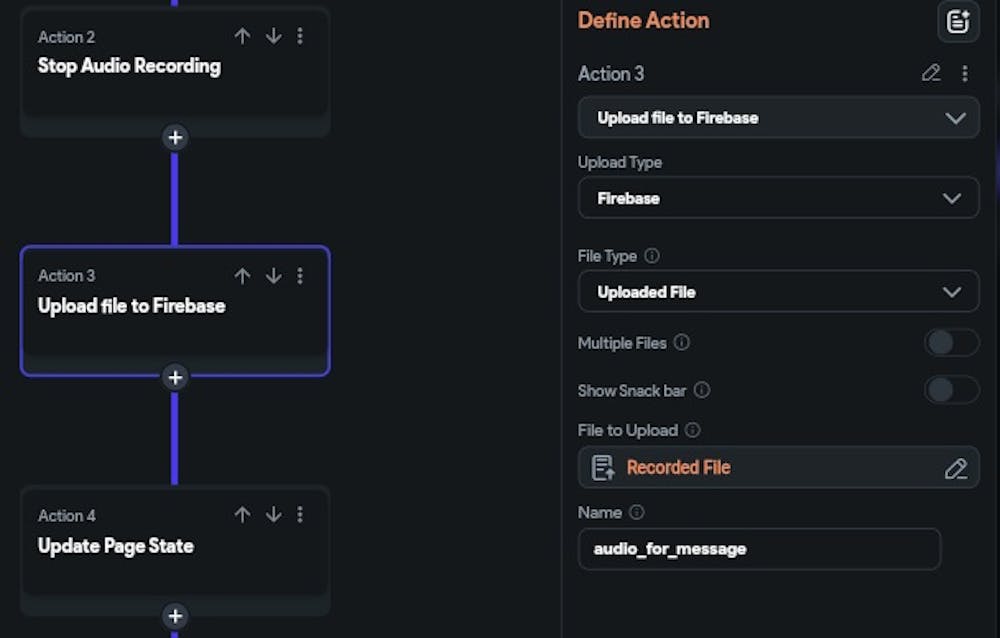The width and height of the screenshot is (1000, 638).
Task: Open notes icon next to Define Action
Action: coord(957,22)
